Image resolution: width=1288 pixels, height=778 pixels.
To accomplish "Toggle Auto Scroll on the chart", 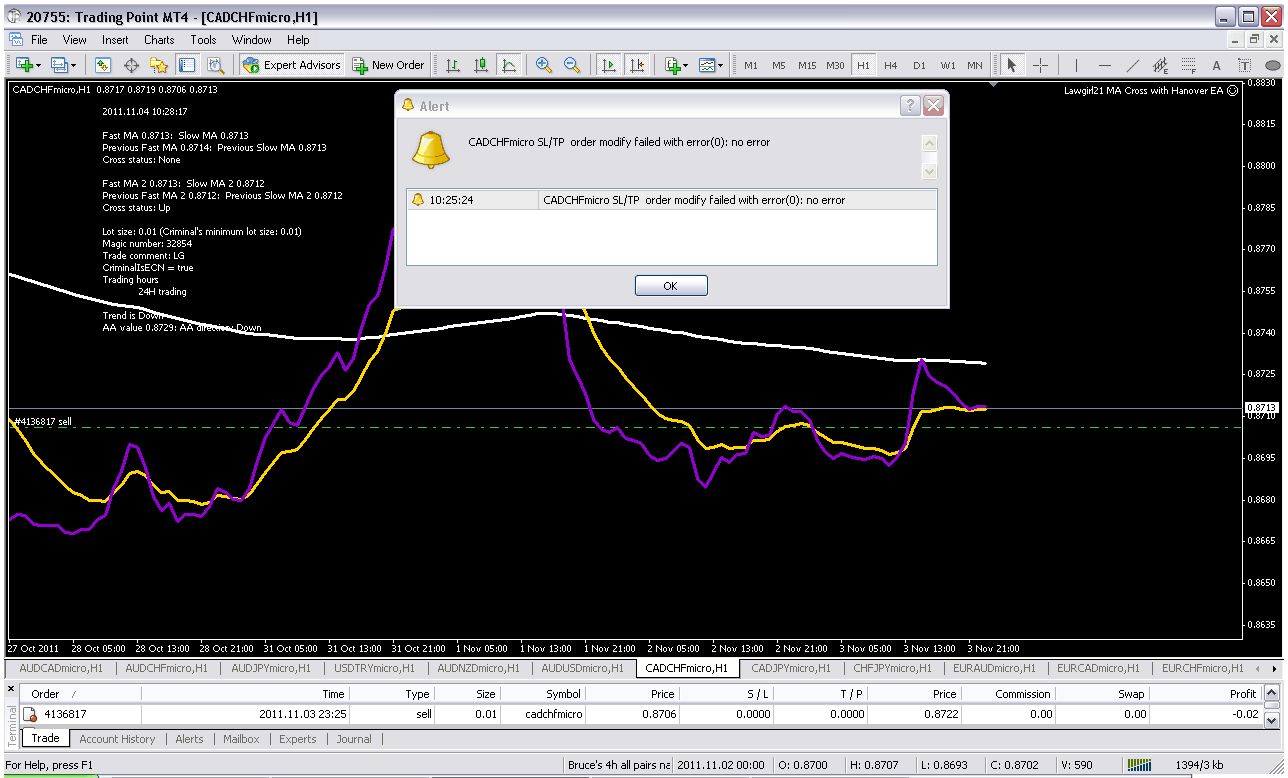I will pyautogui.click(x=608, y=65).
